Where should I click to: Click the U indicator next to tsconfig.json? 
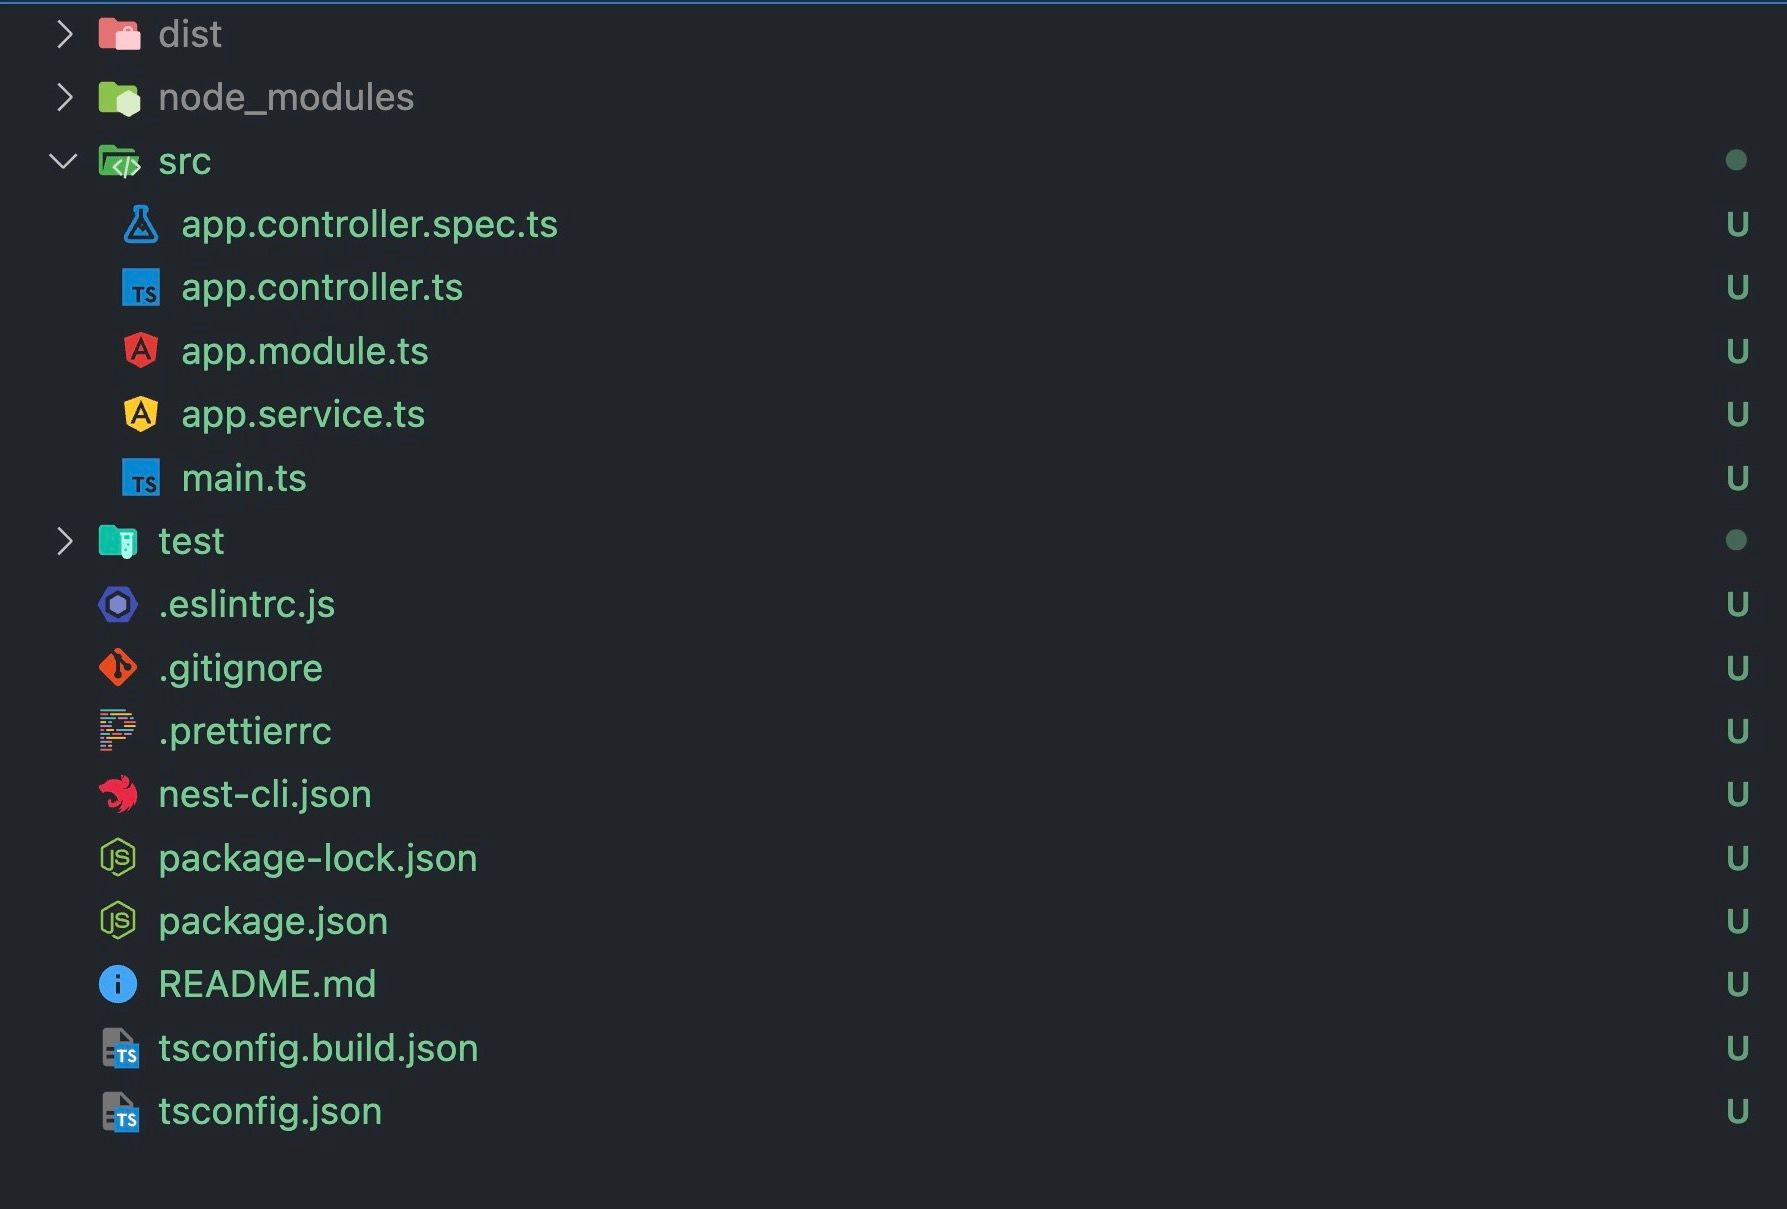(x=1737, y=1111)
